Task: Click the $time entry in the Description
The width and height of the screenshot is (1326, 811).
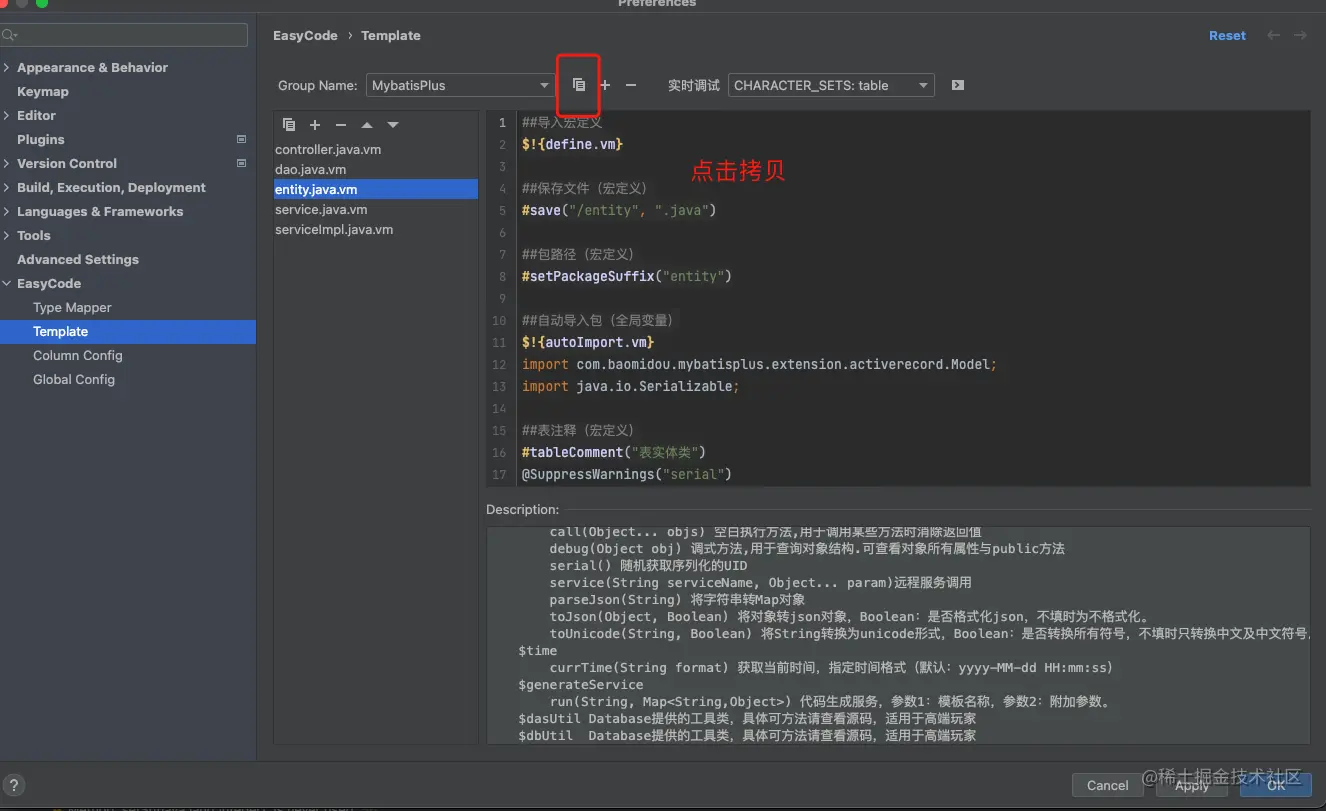Action: [x=538, y=650]
